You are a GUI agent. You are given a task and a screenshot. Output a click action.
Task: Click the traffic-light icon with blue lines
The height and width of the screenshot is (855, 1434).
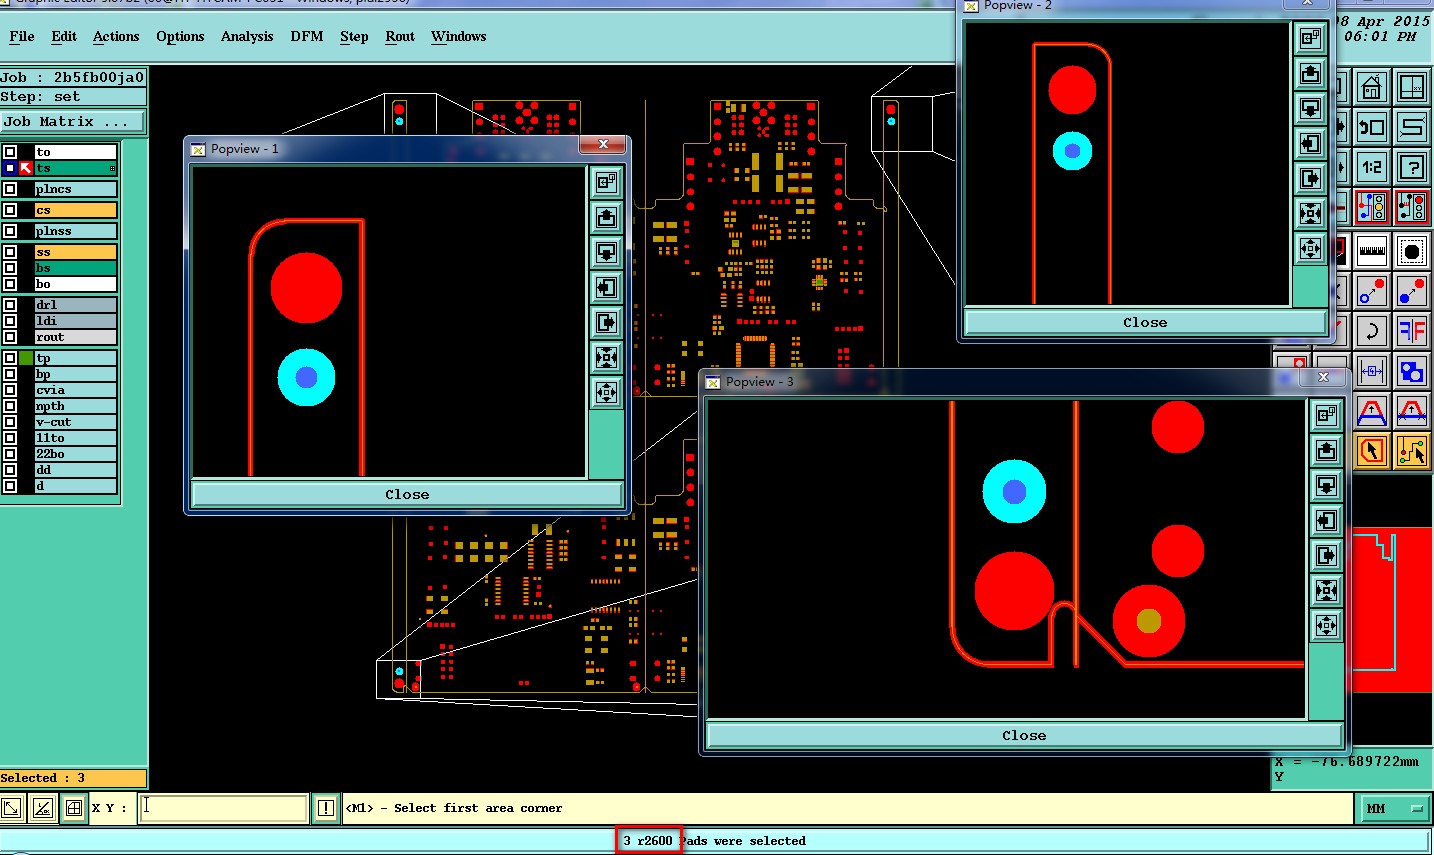click(1372, 207)
